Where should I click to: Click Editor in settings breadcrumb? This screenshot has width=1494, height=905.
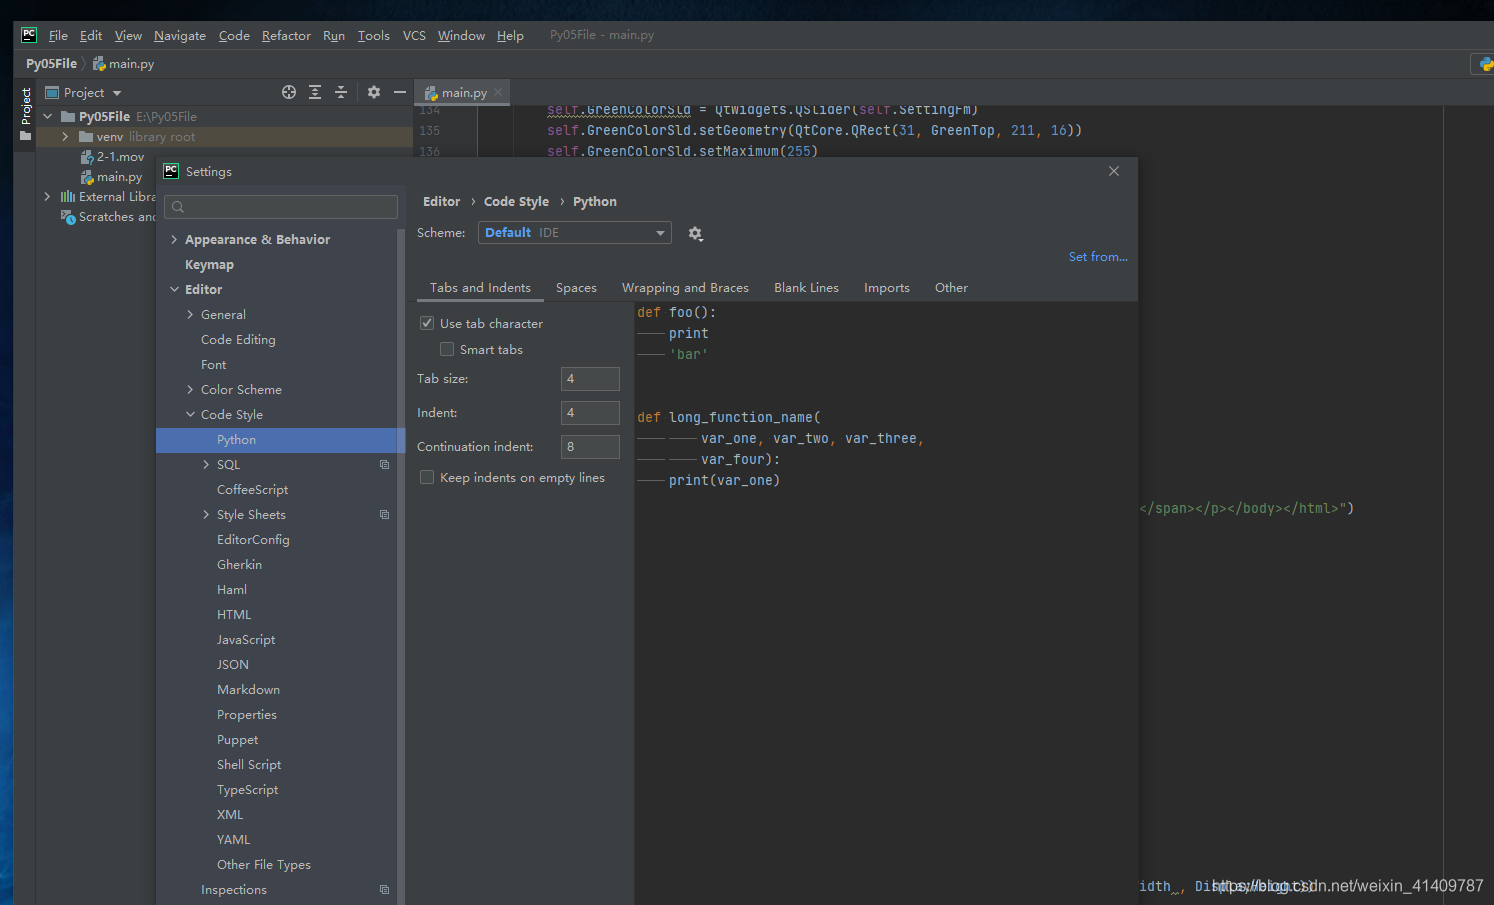(x=441, y=201)
